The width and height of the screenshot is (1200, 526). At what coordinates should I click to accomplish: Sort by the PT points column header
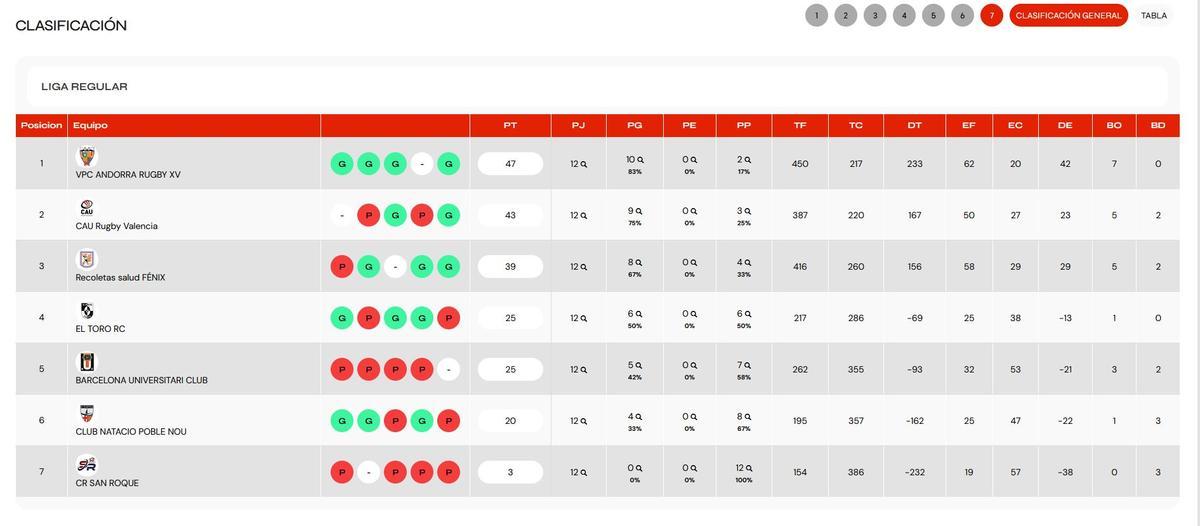510,126
